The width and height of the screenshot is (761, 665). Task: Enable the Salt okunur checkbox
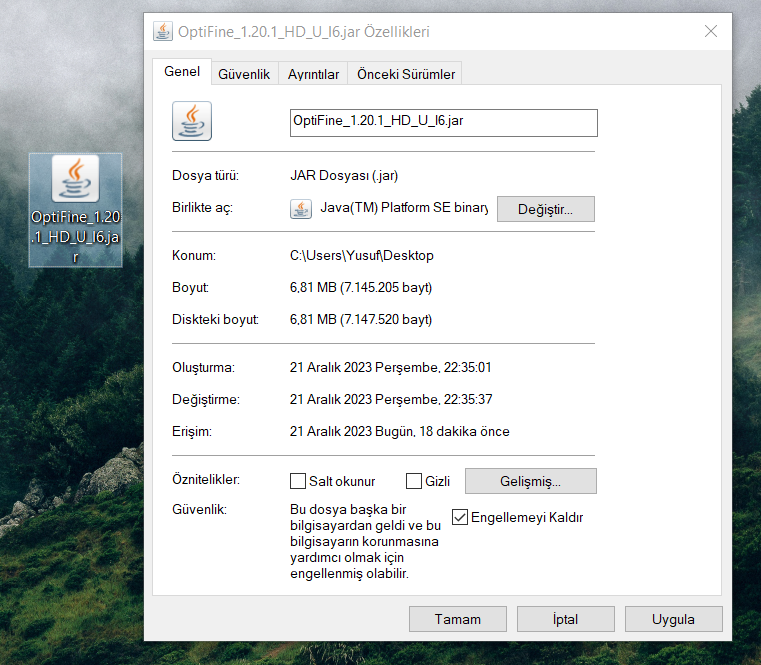[x=298, y=481]
